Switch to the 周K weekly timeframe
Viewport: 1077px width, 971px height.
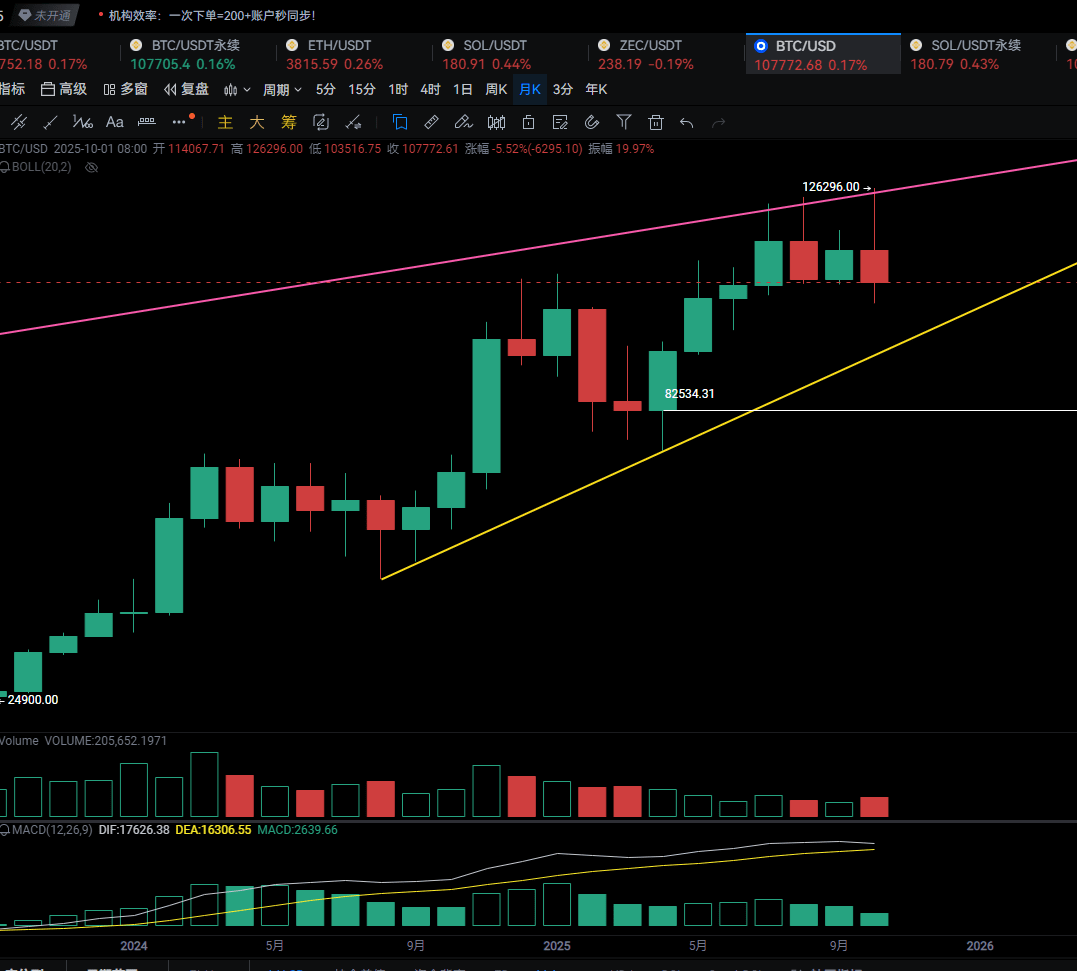pos(496,89)
